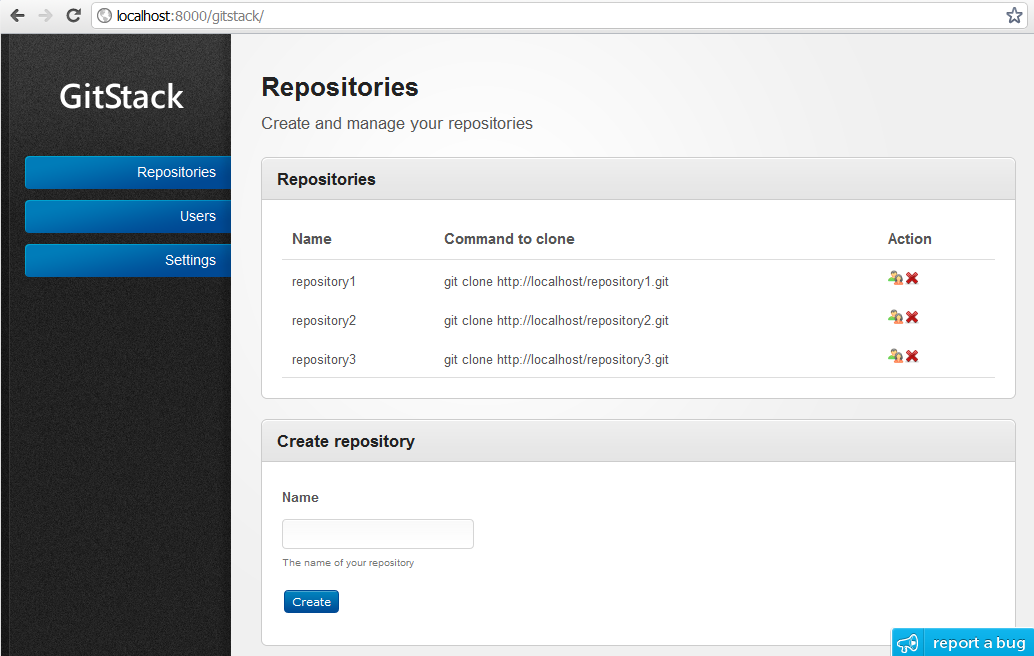The height and width of the screenshot is (656, 1034).
Task: Click users icon beside repository3
Action: click(895, 356)
